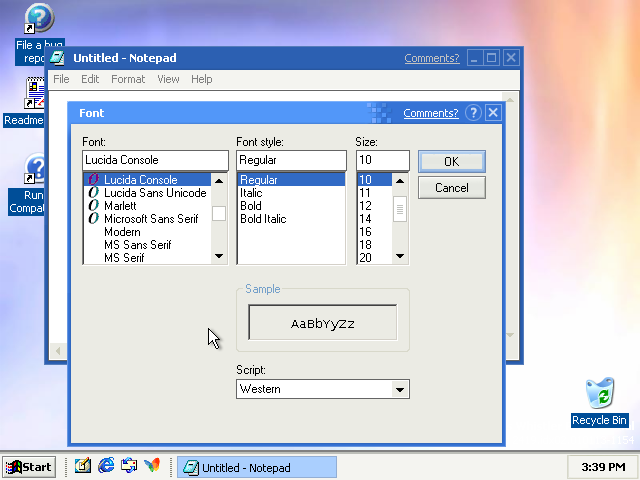The width and height of the screenshot is (640, 480).
Task: Select the Readme desktop shortcut icon
Action: tap(35, 93)
